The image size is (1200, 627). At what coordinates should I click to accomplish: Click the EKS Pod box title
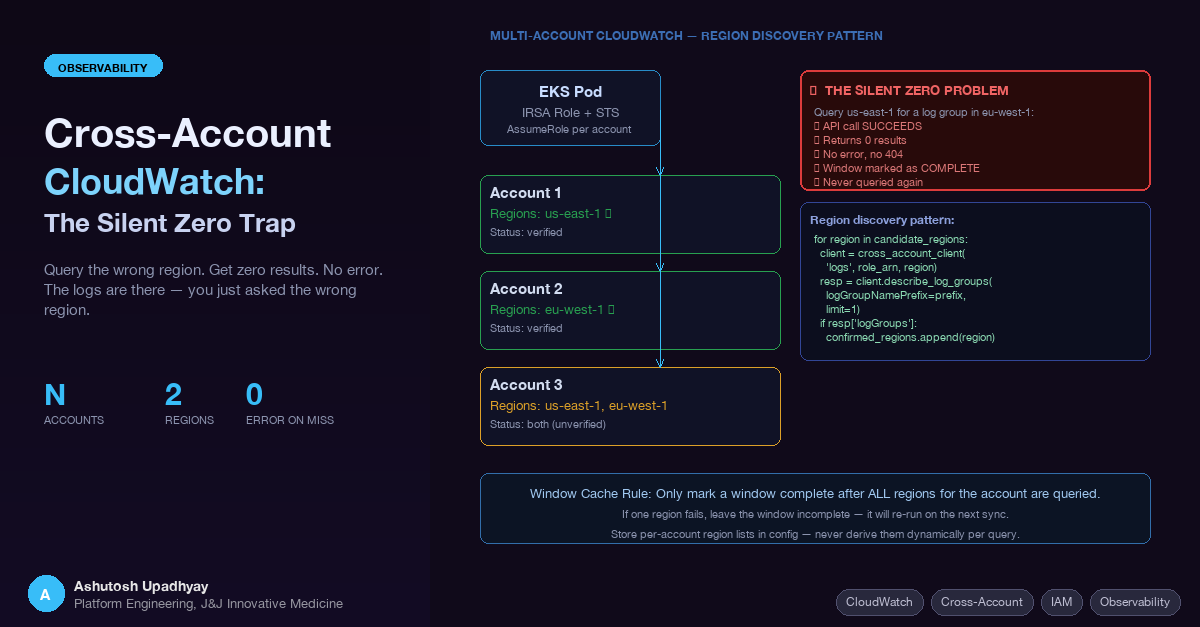pyautogui.click(x=570, y=92)
